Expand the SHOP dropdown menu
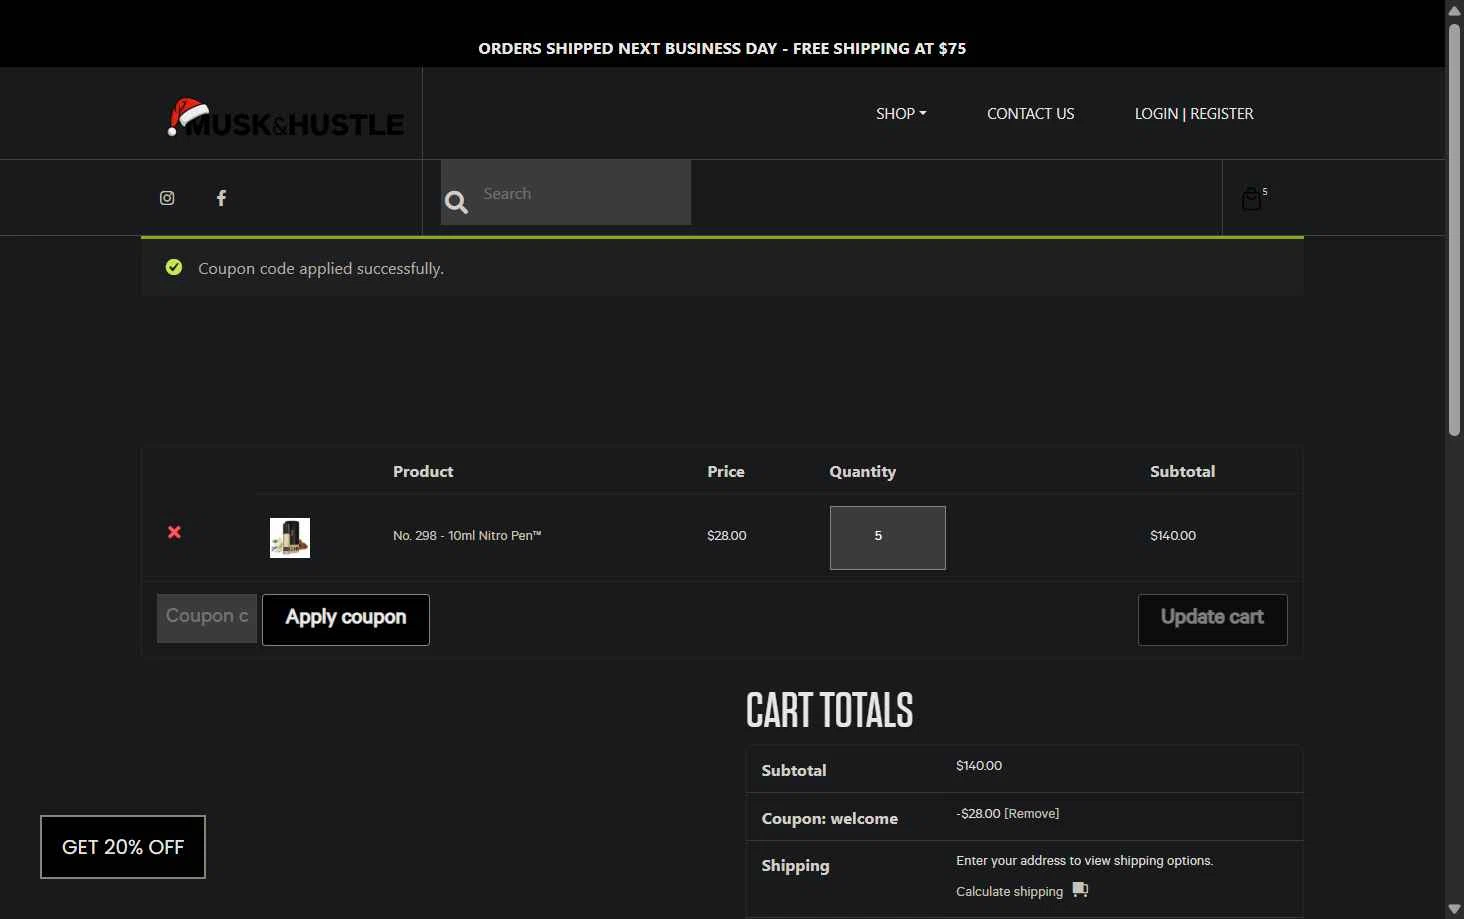The width and height of the screenshot is (1464, 919). click(x=901, y=114)
